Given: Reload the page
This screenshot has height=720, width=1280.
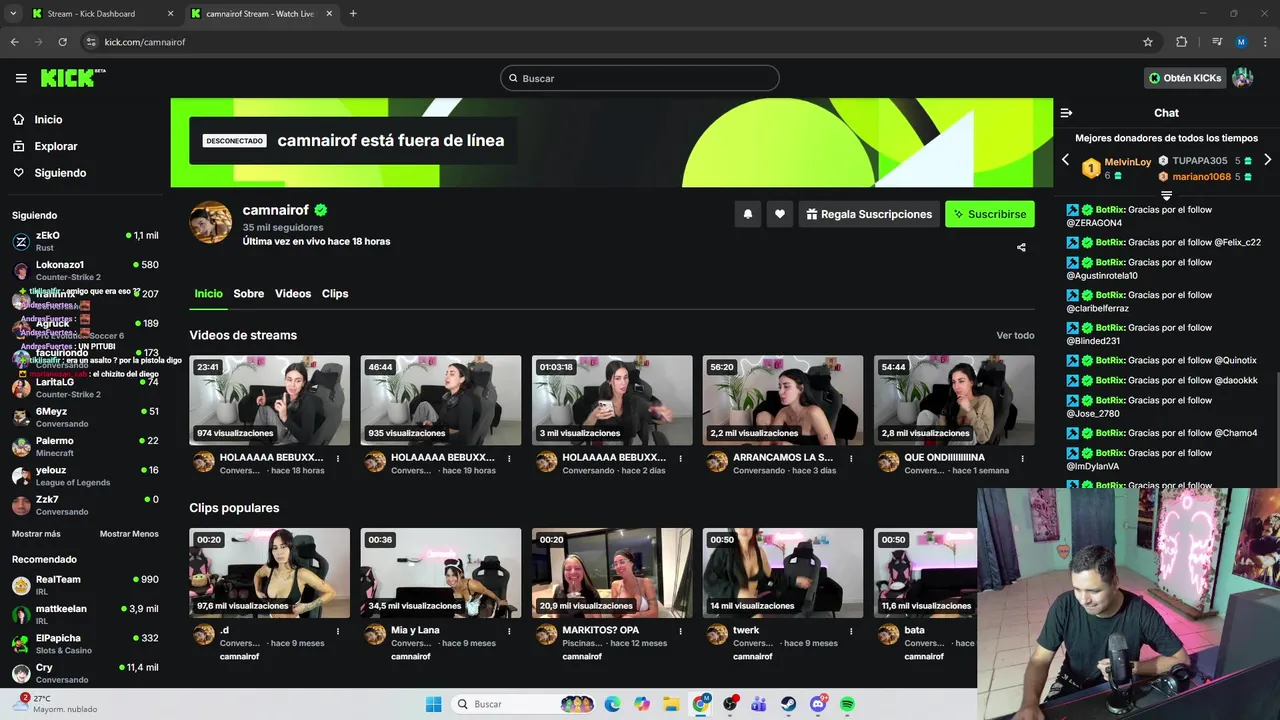Looking at the screenshot, I should 62,42.
